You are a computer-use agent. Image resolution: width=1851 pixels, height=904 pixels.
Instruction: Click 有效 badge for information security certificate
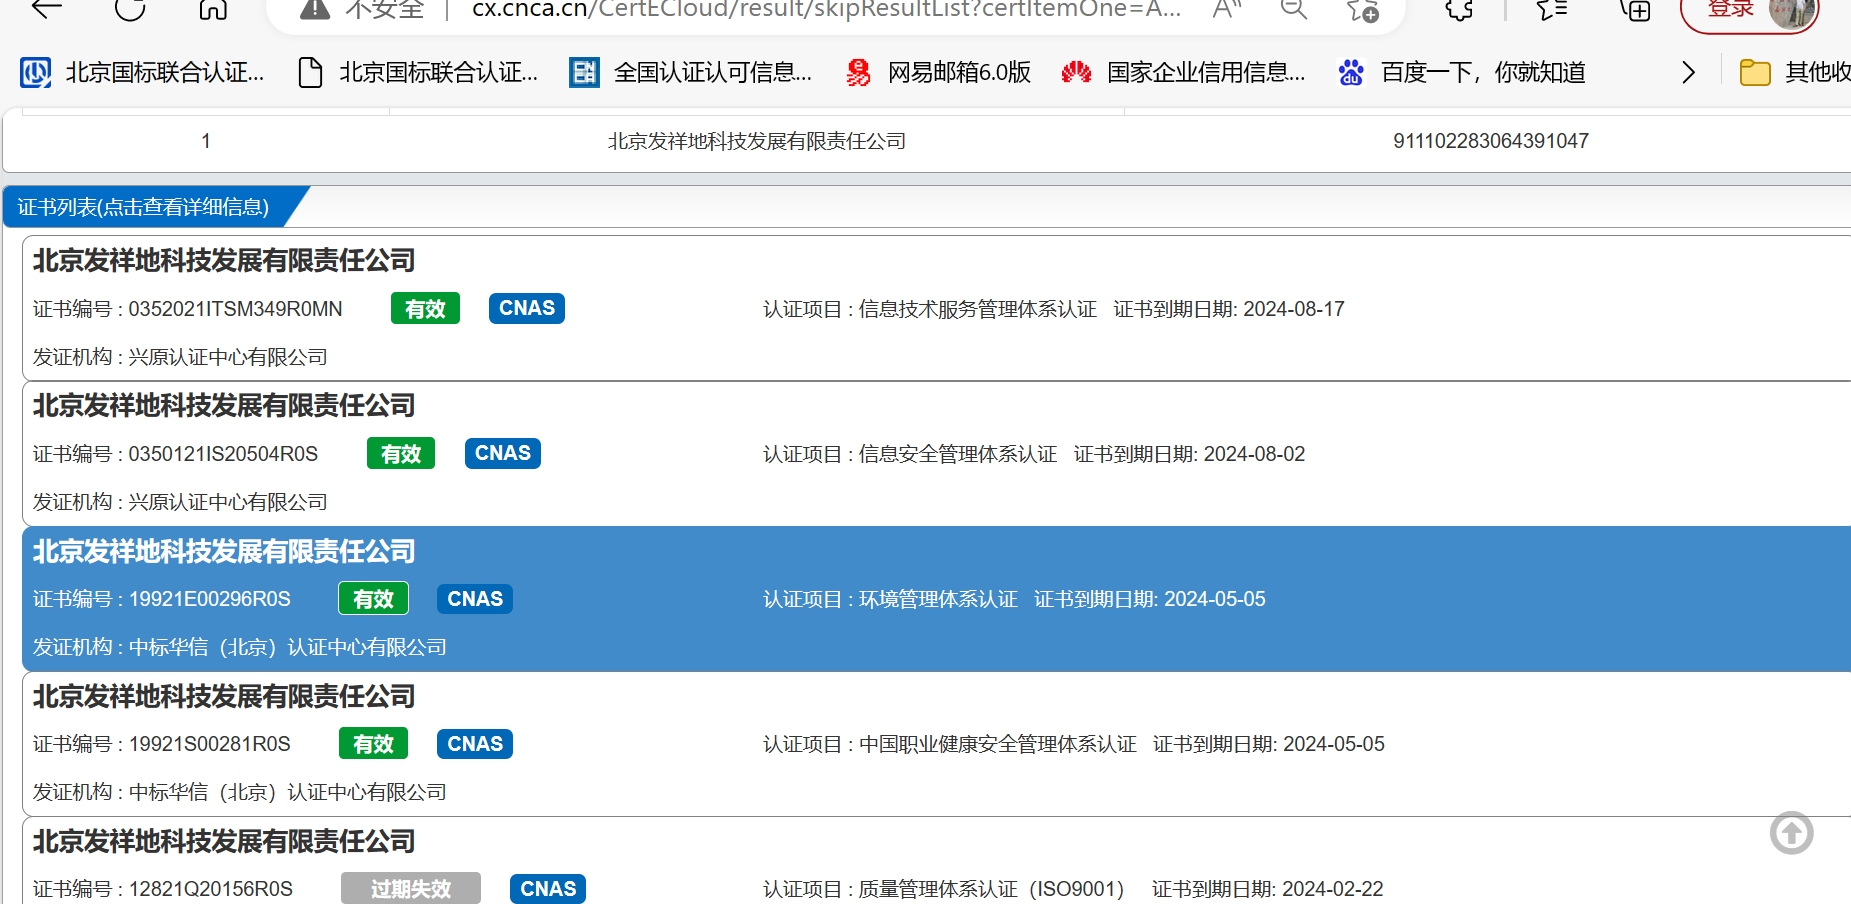pyautogui.click(x=401, y=453)
